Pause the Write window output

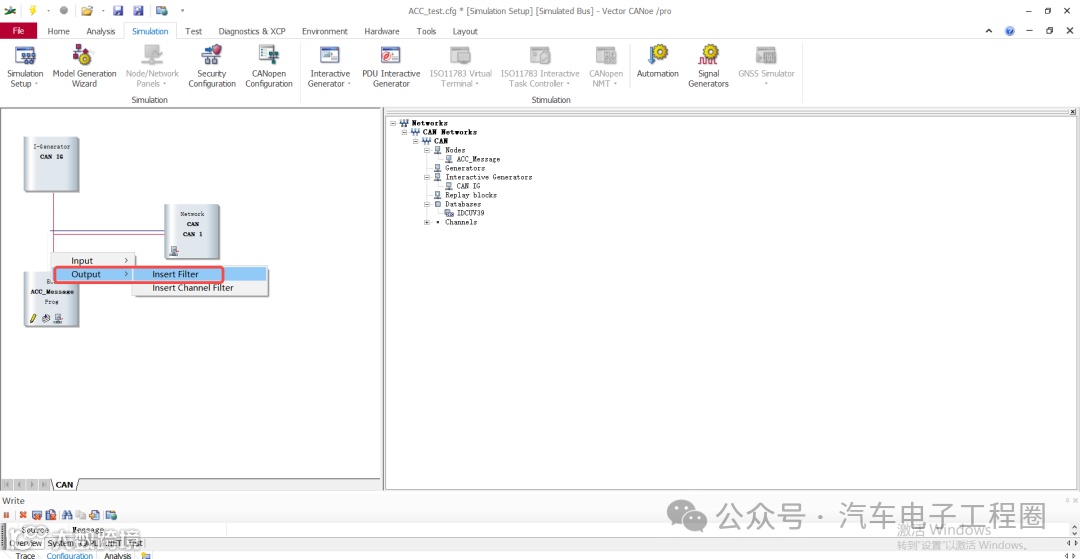point(6,515)
